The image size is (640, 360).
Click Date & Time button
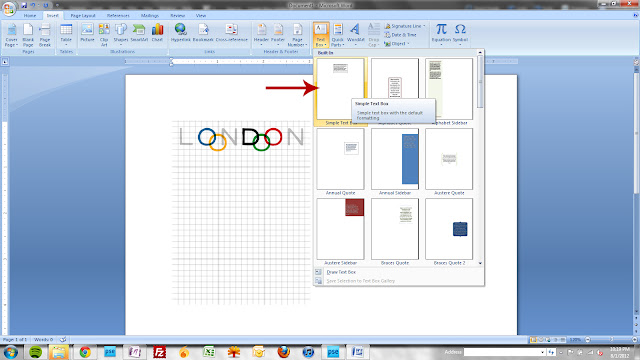(x=400, y=35)
